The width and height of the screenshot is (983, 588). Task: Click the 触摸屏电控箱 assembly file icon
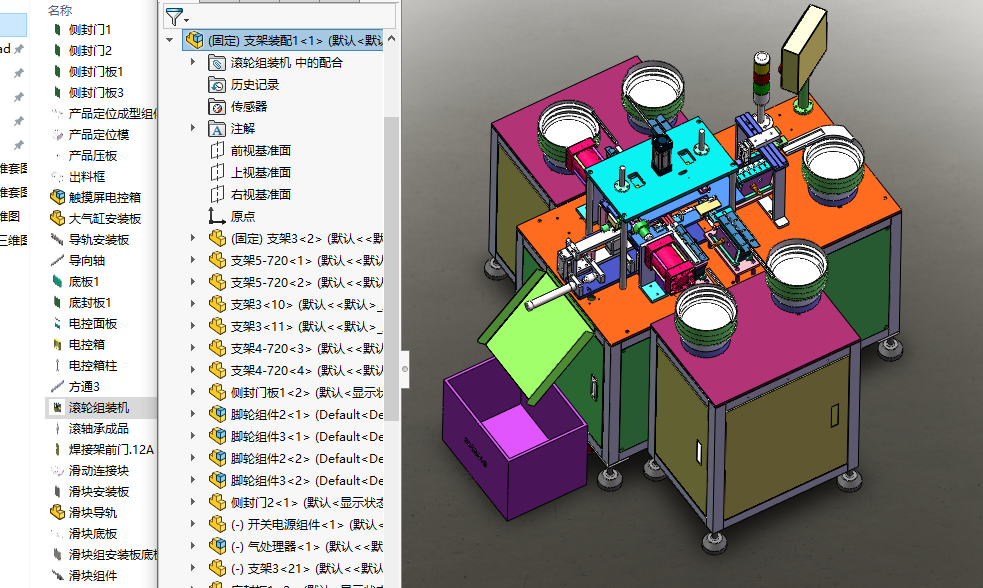tap(57, 197)
